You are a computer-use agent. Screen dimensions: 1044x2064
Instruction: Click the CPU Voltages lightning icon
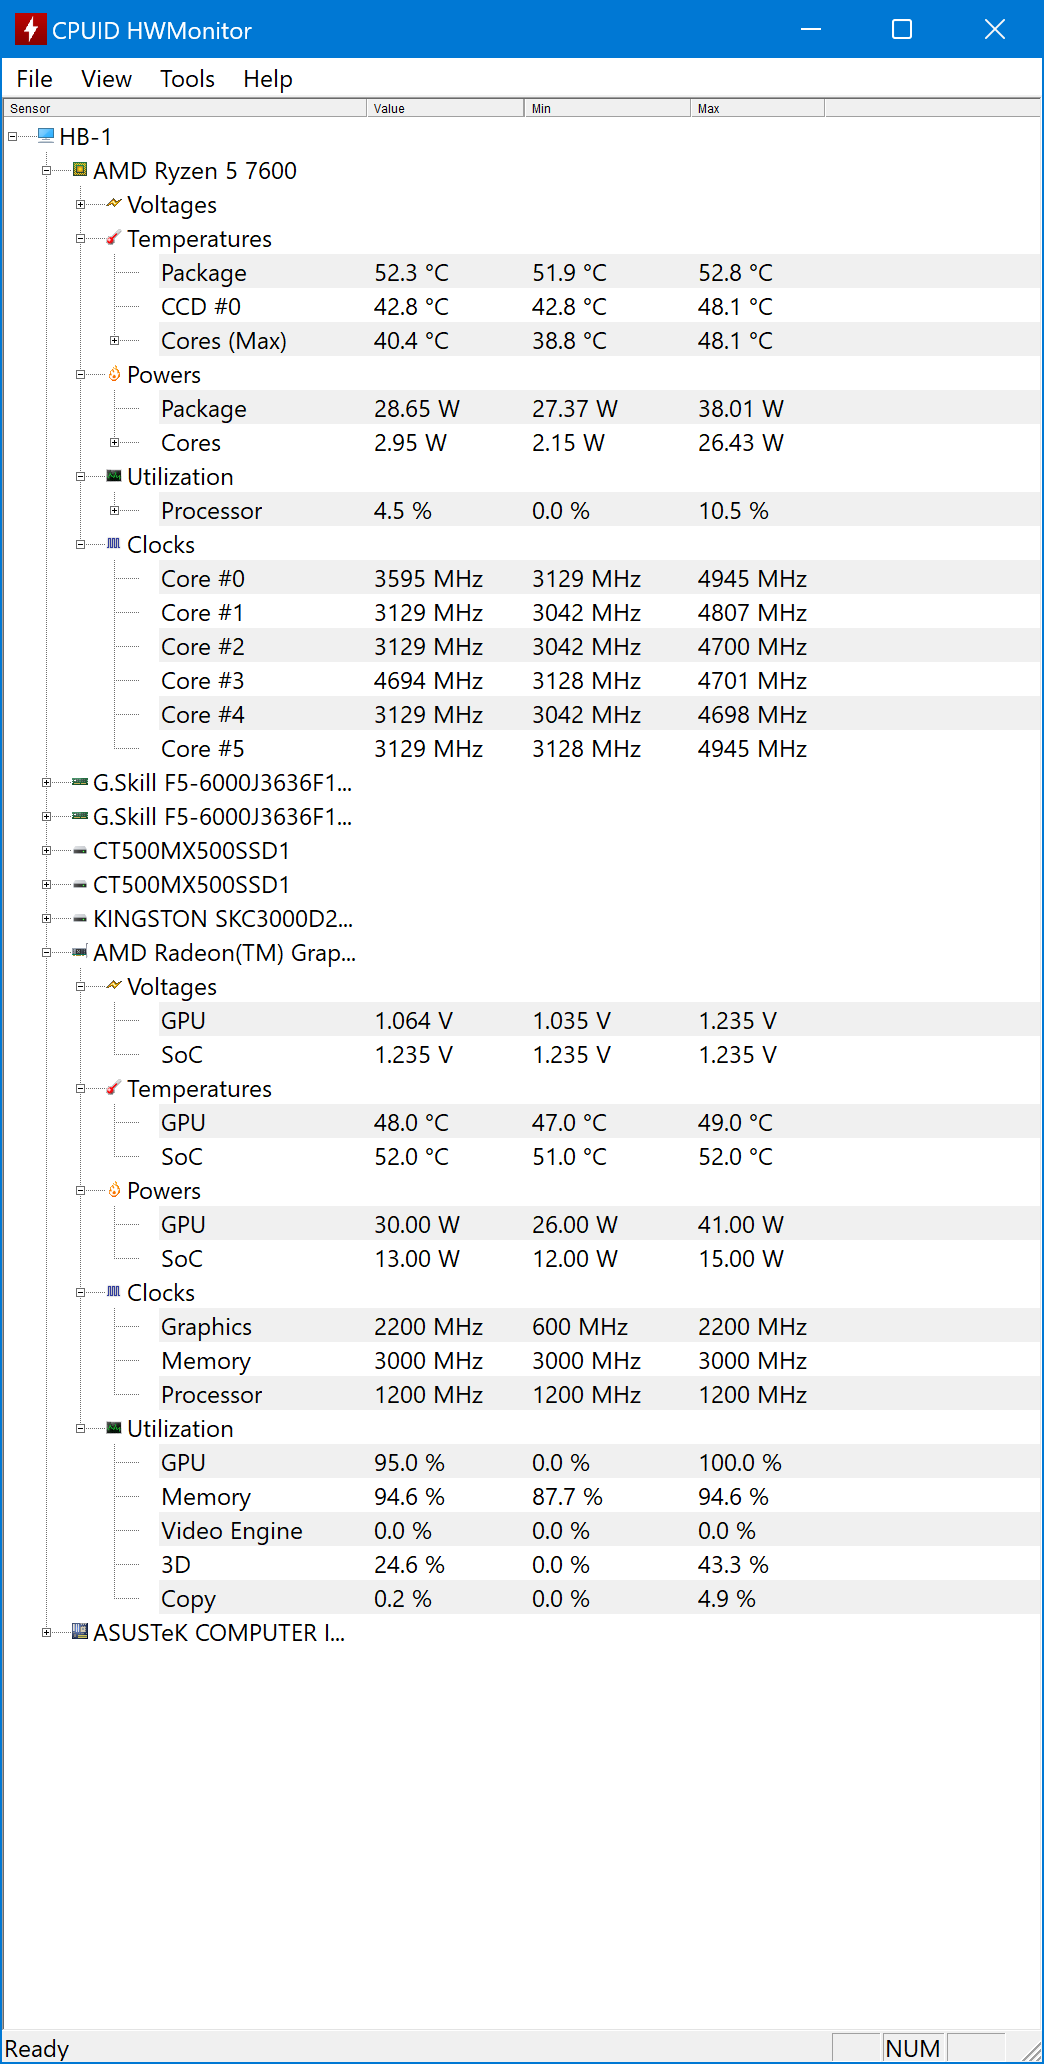point(114,204)
